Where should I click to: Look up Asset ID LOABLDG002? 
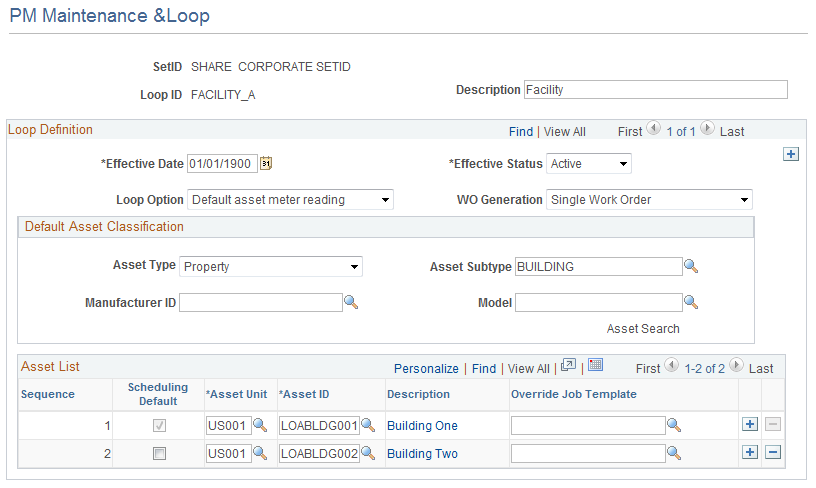click(368, 454)
